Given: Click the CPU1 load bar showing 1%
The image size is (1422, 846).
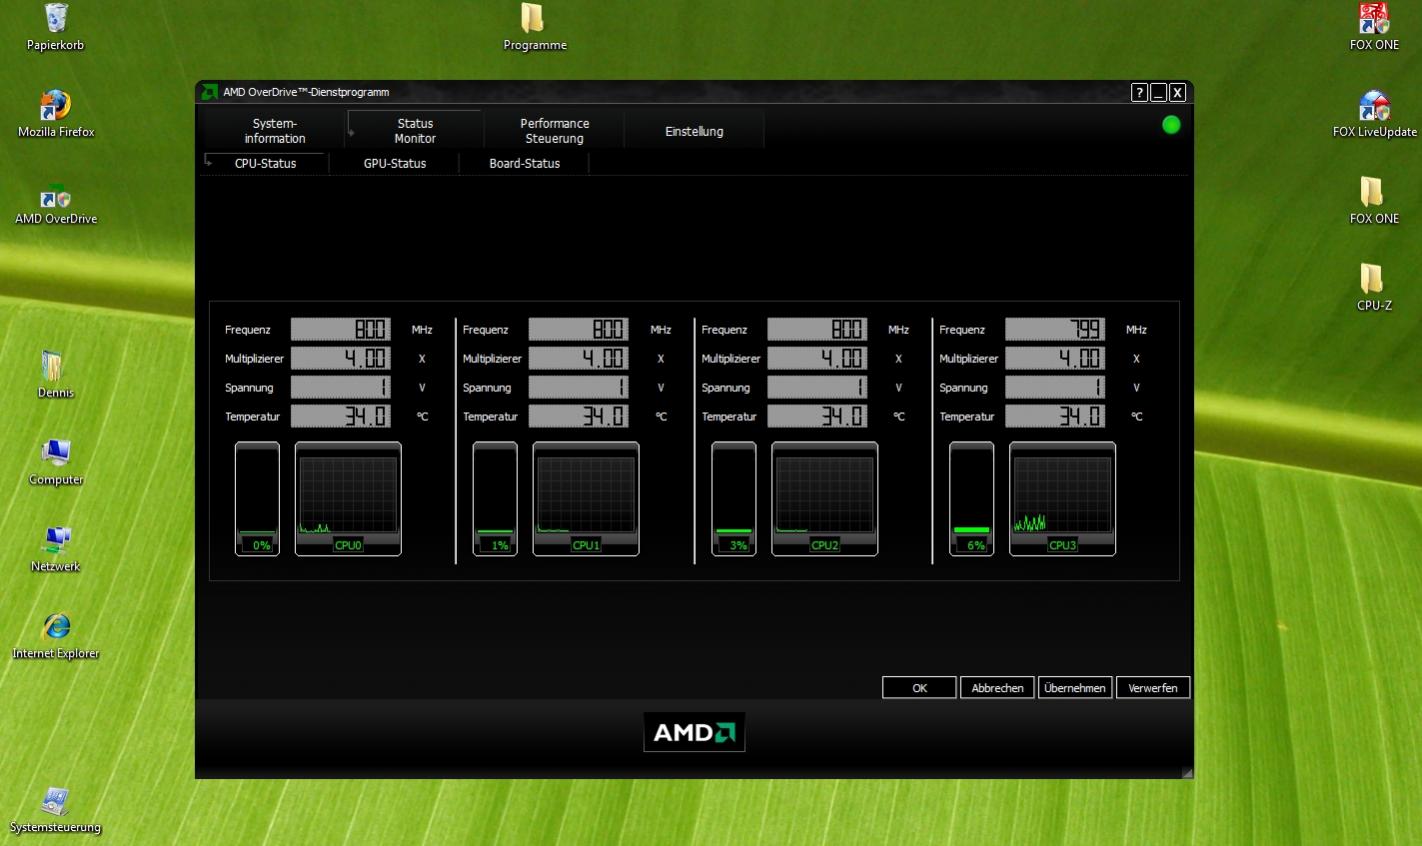Looking at the screenshot, I should [495, 498].
